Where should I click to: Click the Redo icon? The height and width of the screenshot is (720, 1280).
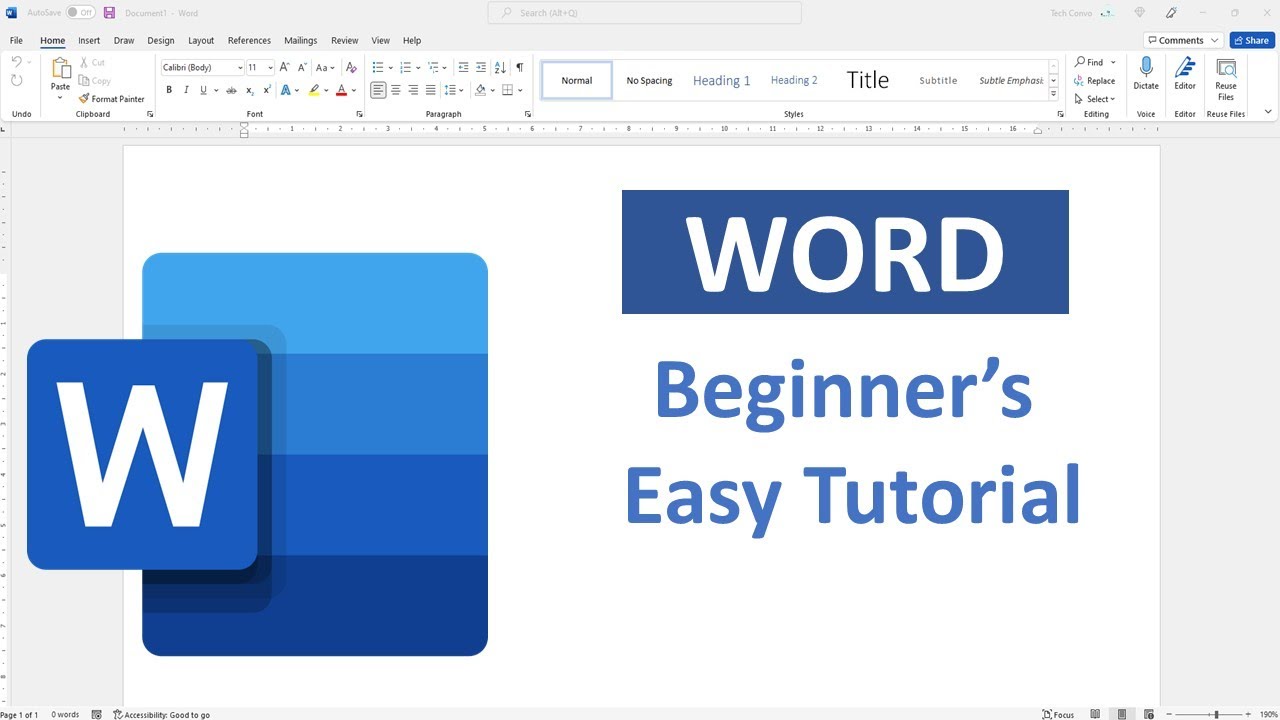[16, 81]
